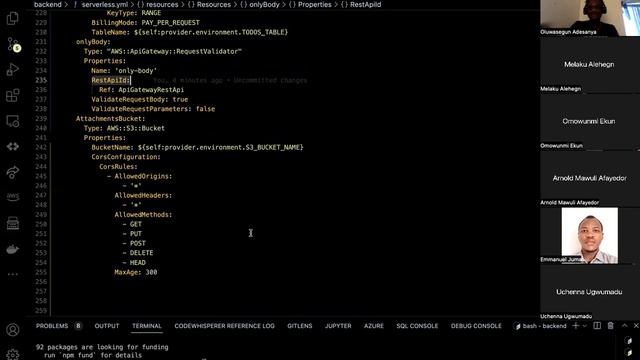Click 'ValidateRequestBody: true' line
Viewport: 640px width, 360px height.
pos(140,100)
